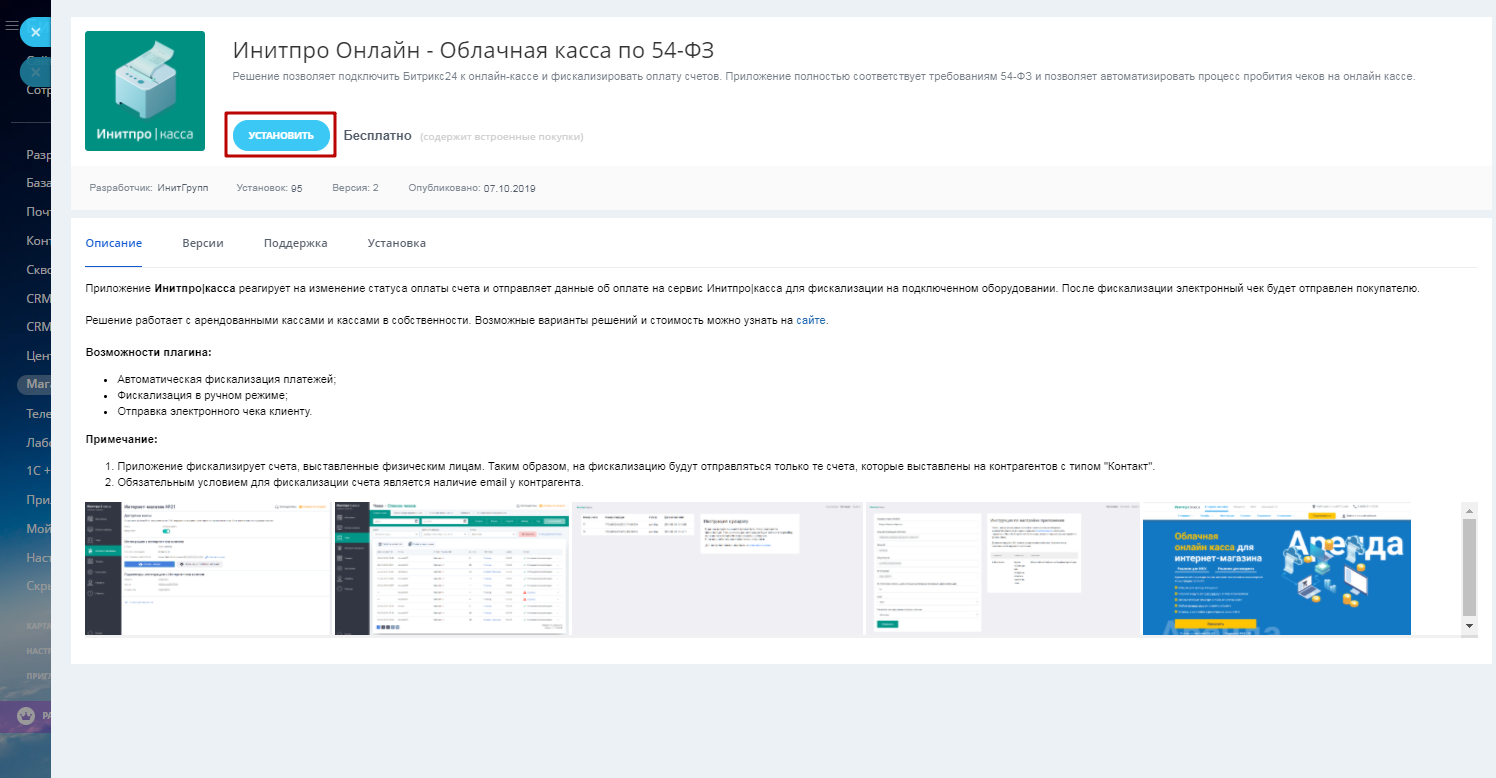Viewport: 1496px width, 778px height.
Task: Click 'Установок: 95' text
Action: coord(269,188)
